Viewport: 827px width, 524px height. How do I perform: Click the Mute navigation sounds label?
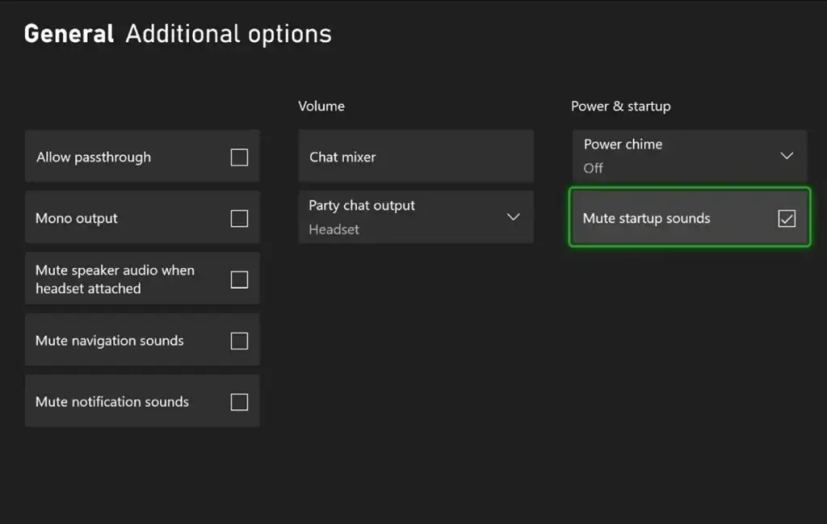tap(109, 341)
